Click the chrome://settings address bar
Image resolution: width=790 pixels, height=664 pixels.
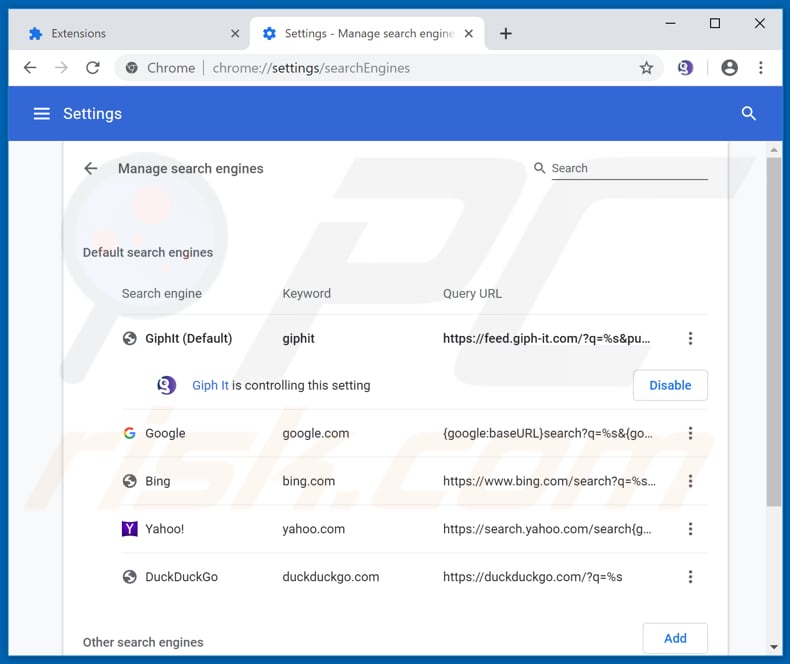point(388,68)
